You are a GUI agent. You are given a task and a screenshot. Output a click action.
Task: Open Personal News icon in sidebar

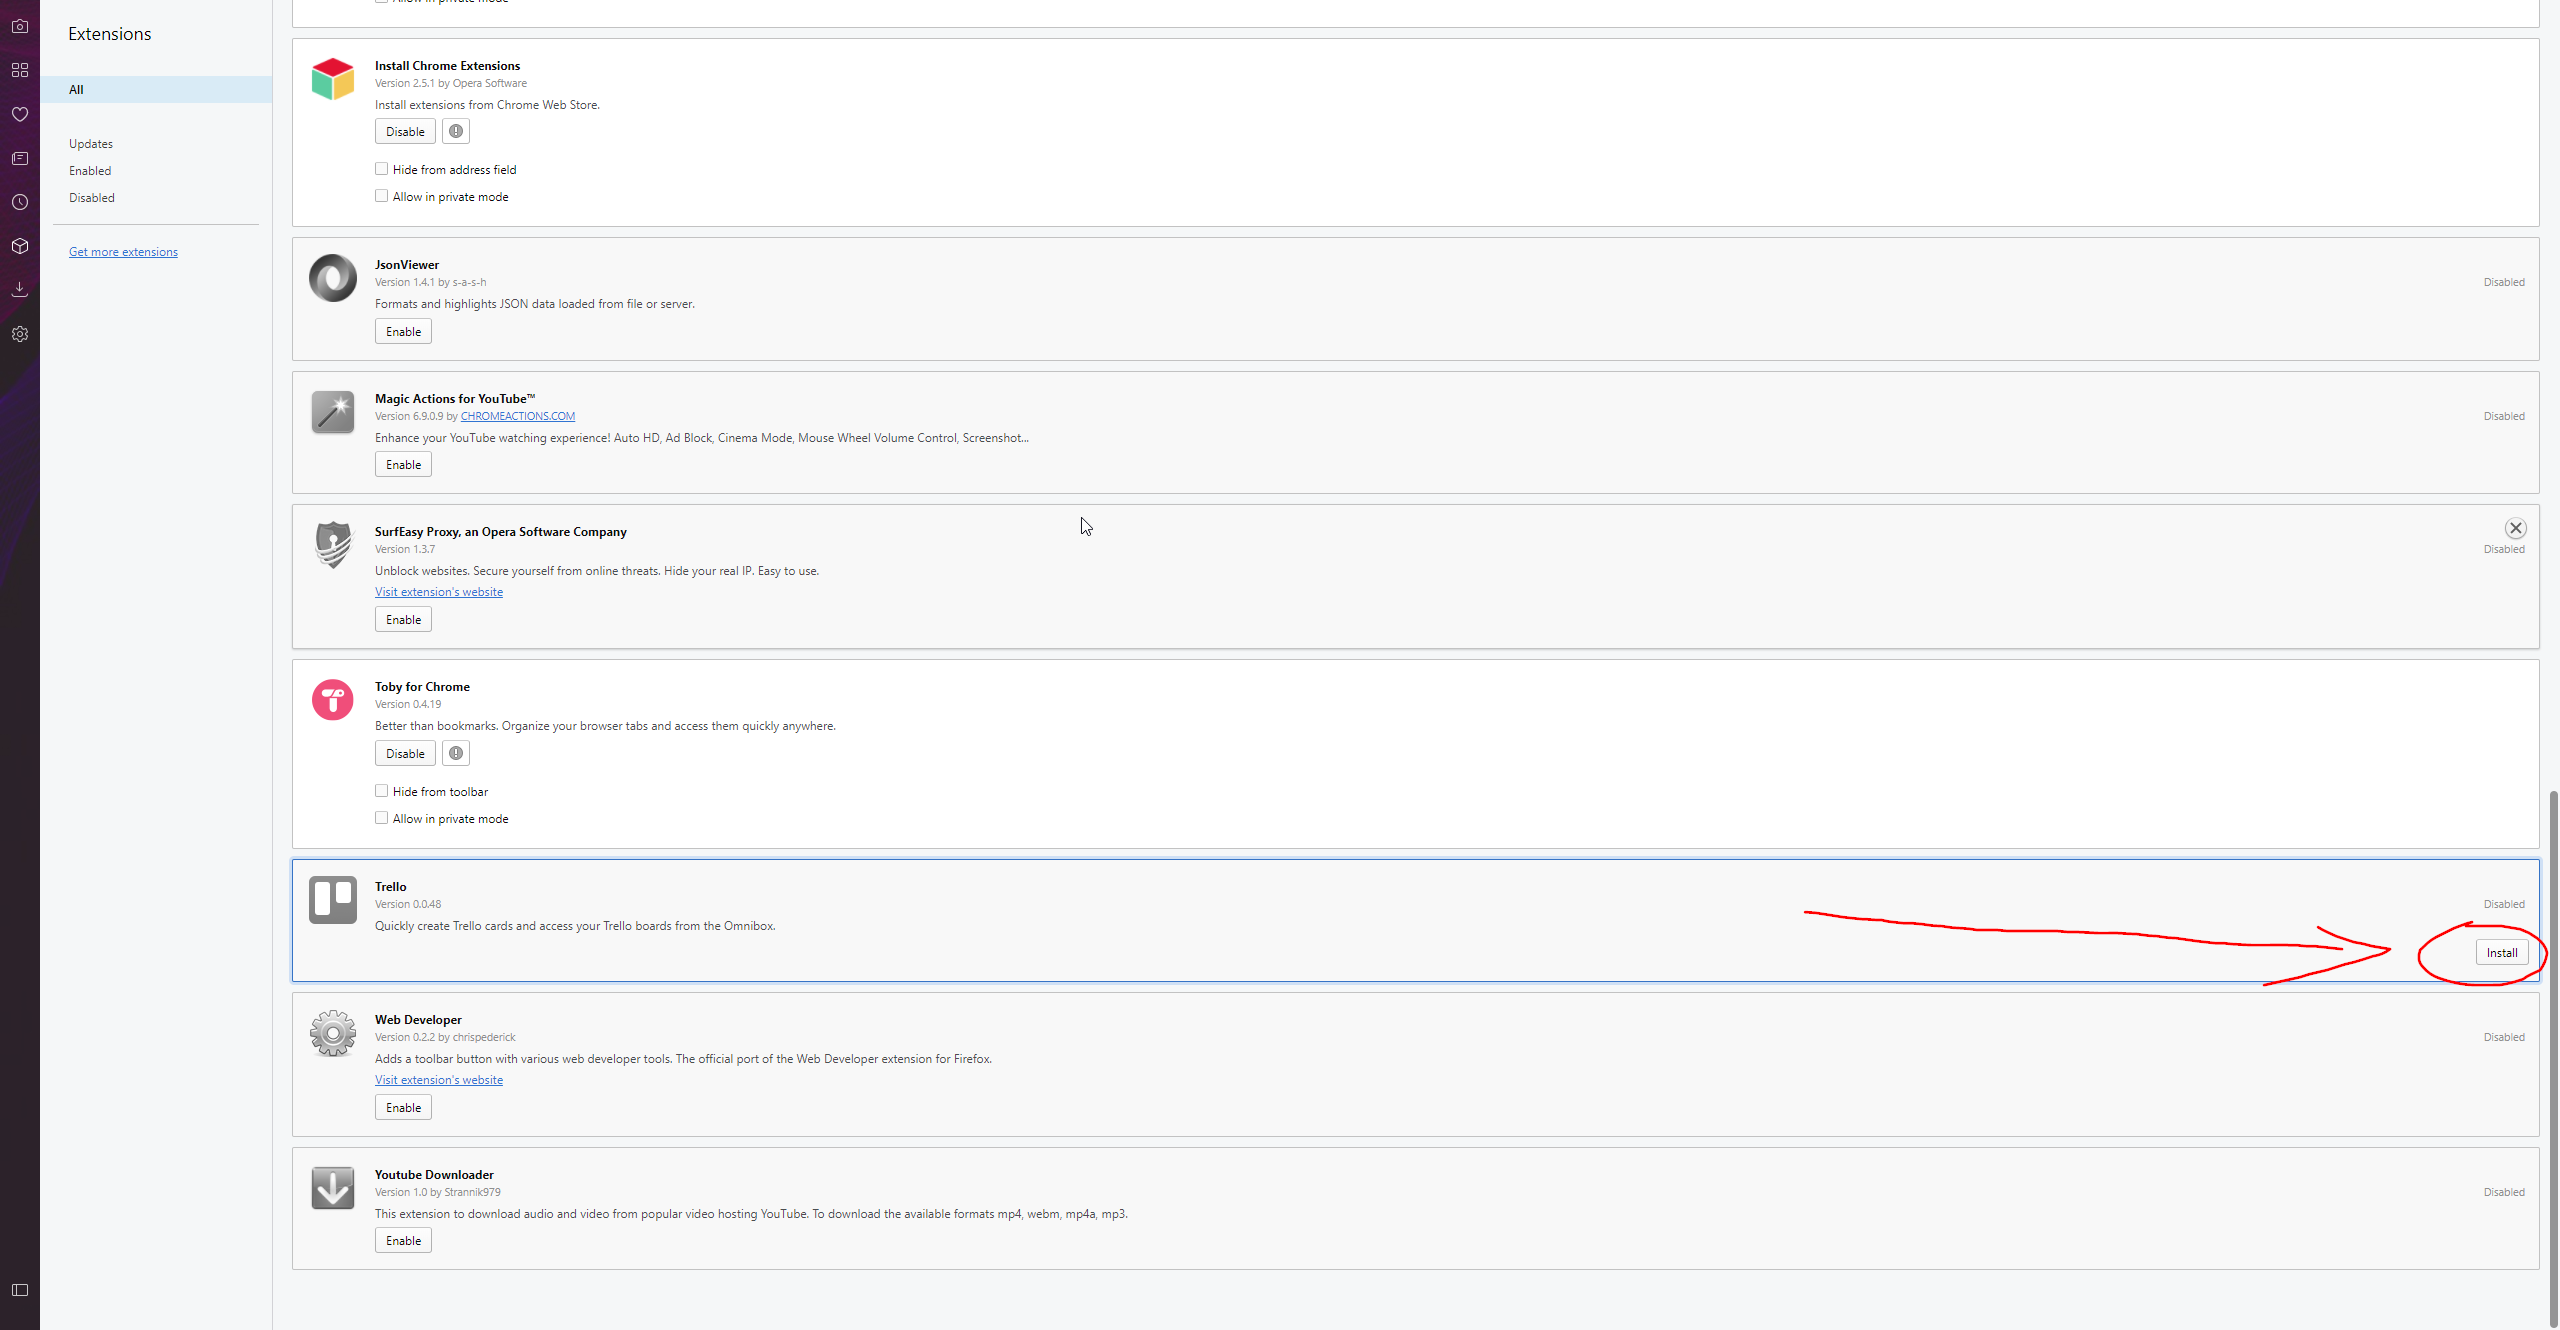point(20,158)
